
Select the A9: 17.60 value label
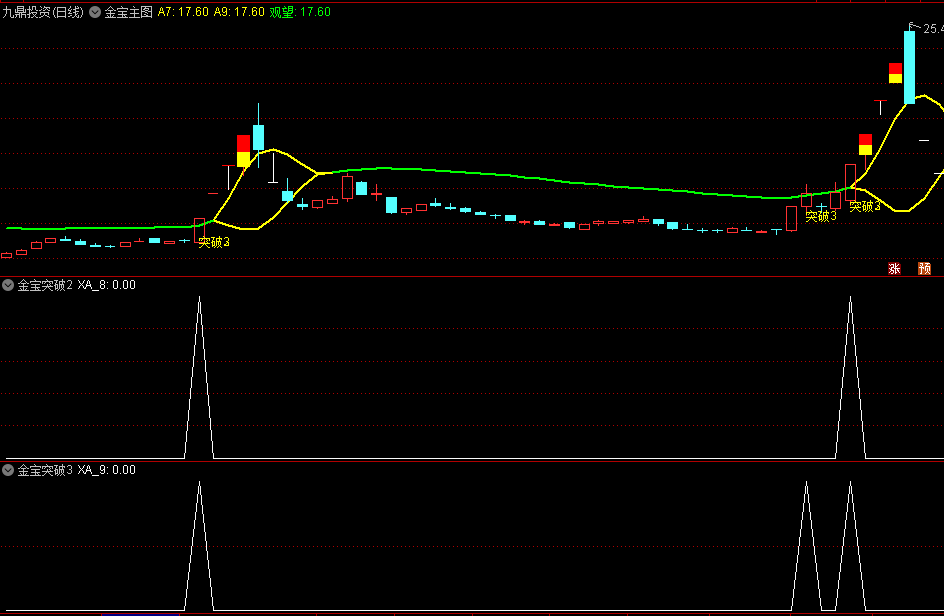click(x=239, y=12)
